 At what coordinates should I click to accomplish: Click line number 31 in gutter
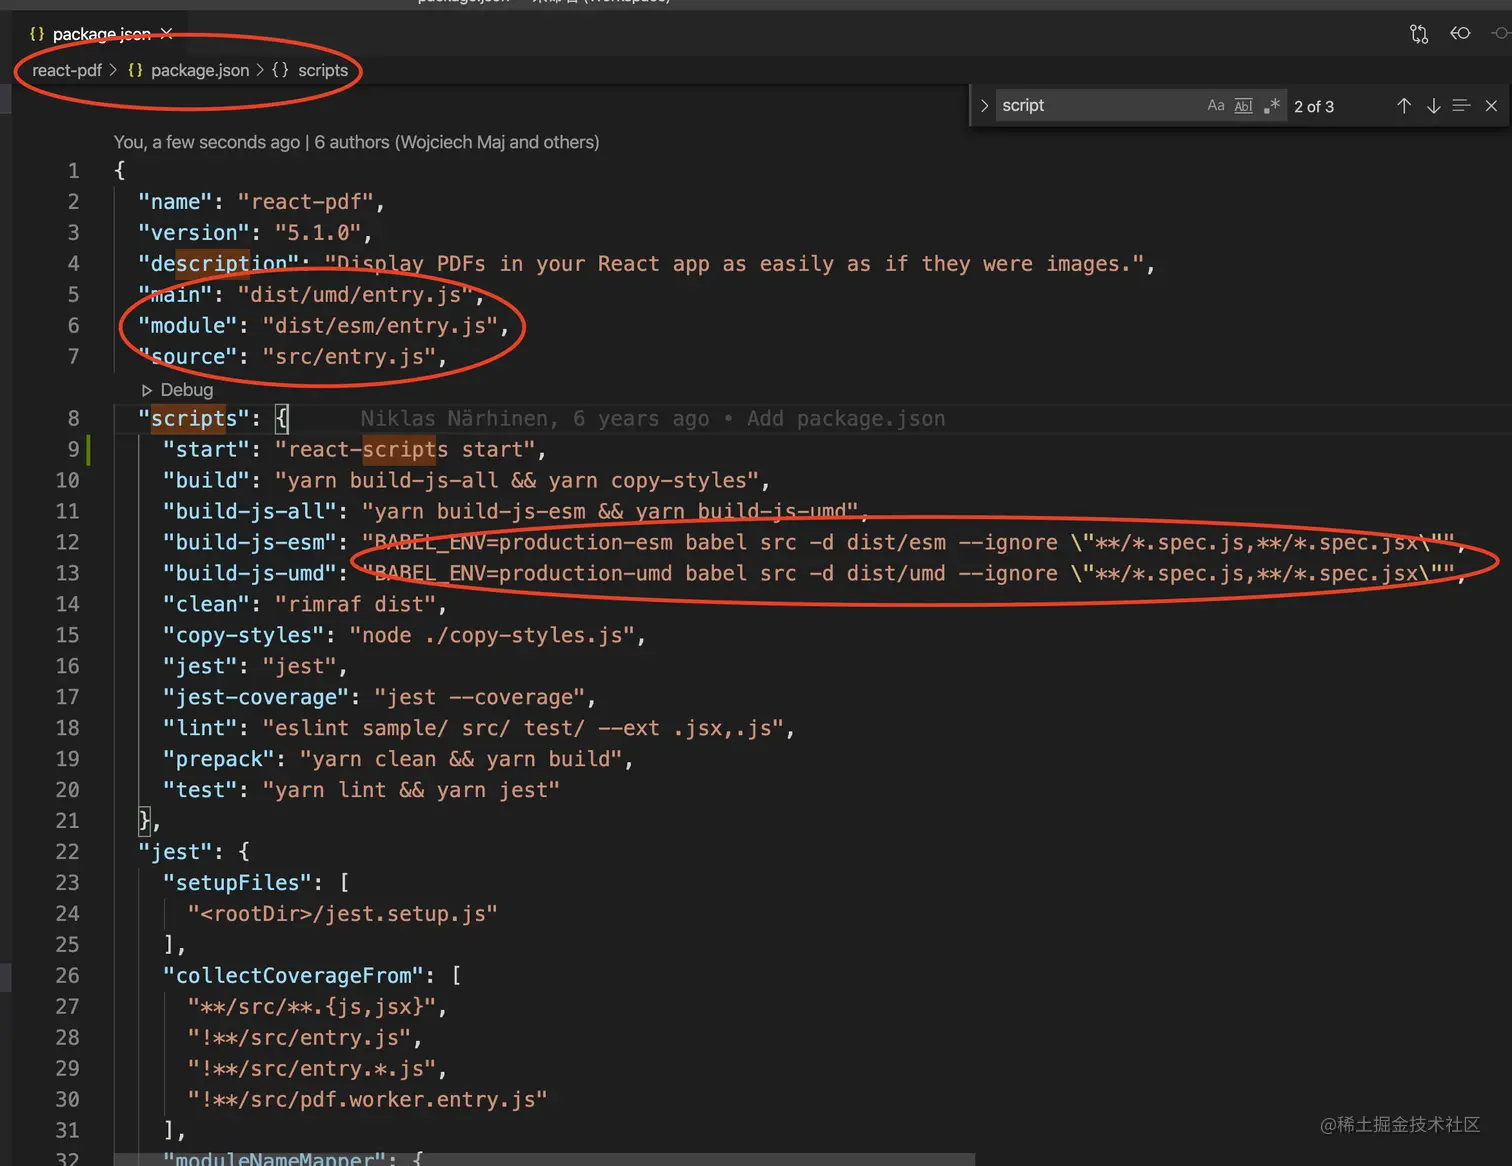(67, 1131)
